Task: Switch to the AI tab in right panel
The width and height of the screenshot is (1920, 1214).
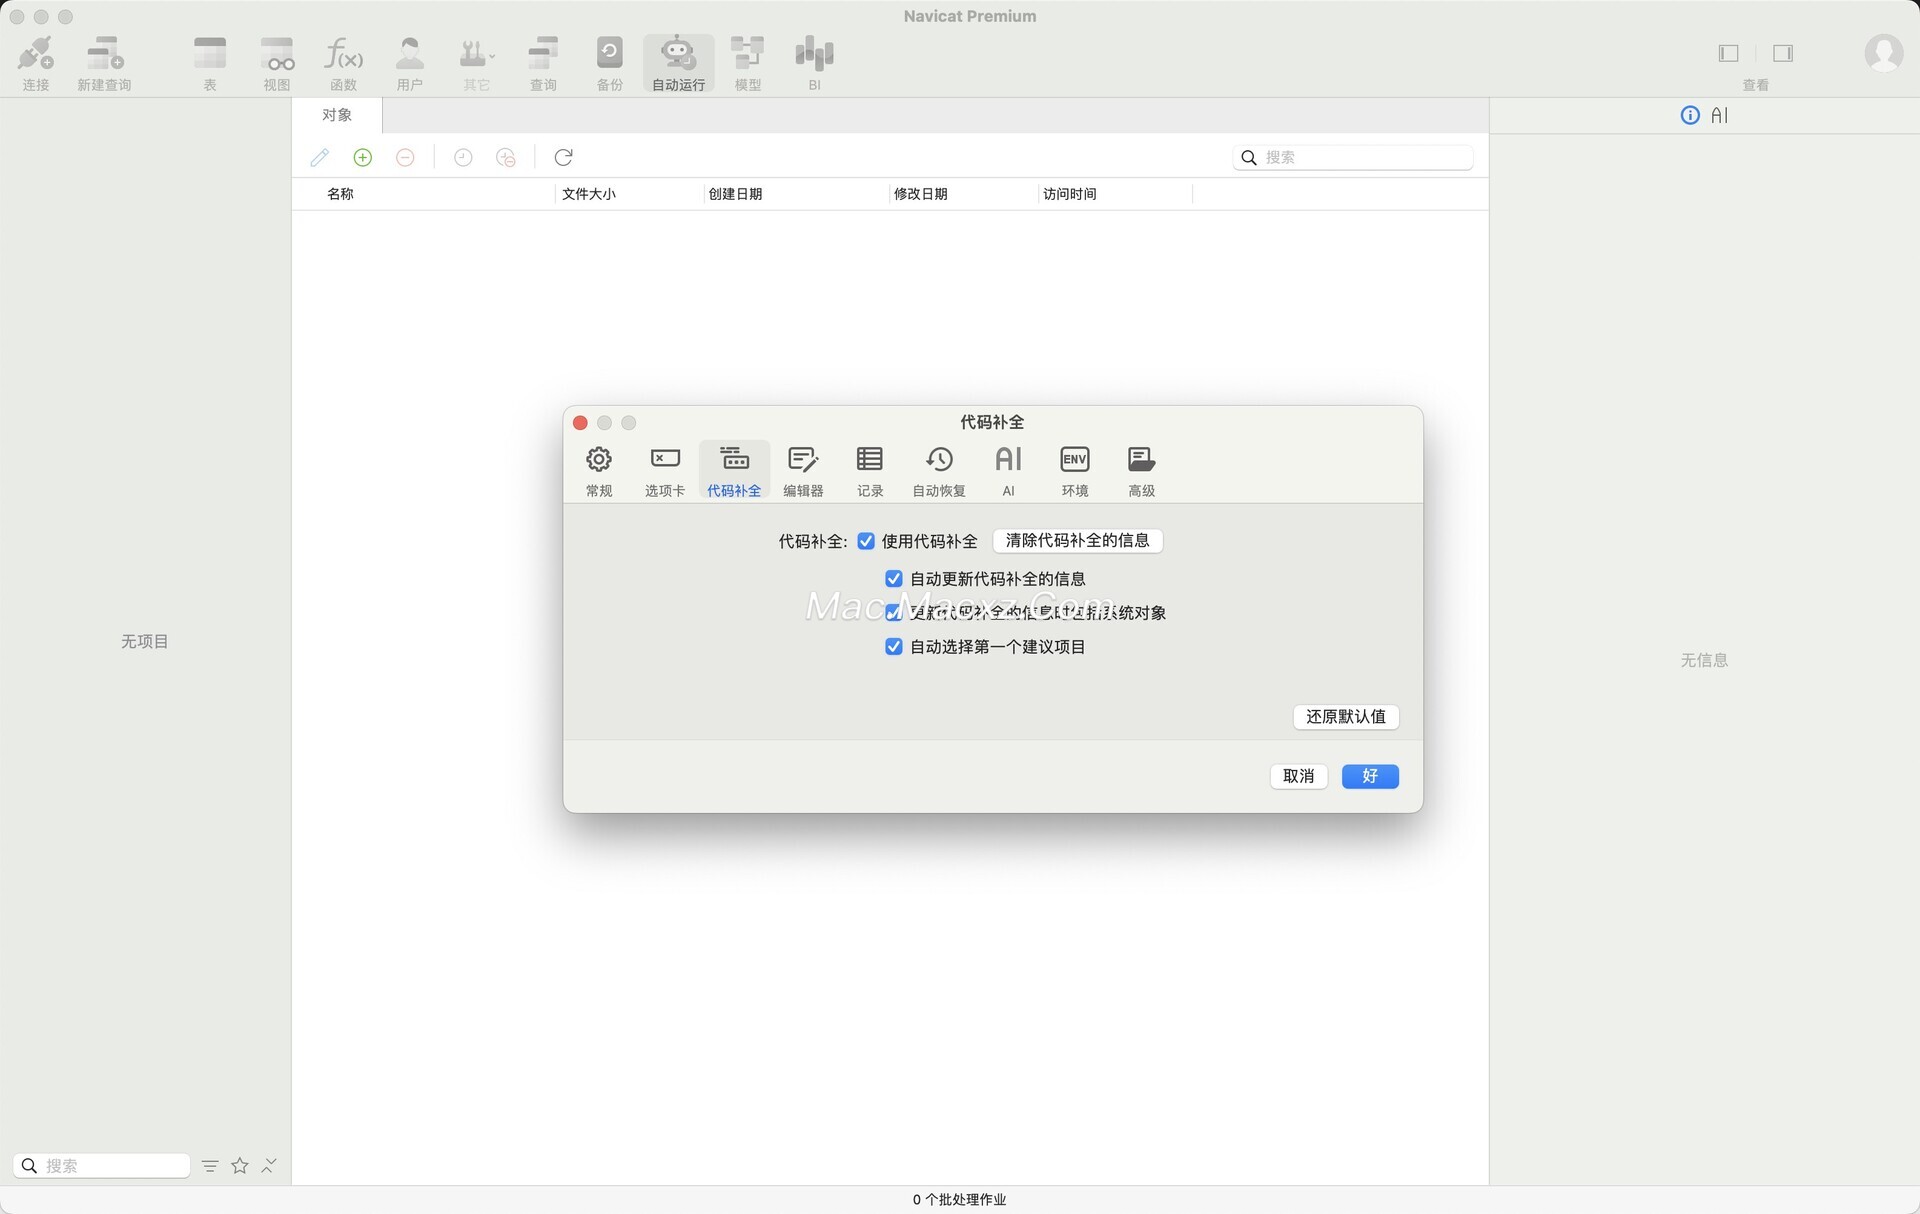Action: tap(1719, 115)
